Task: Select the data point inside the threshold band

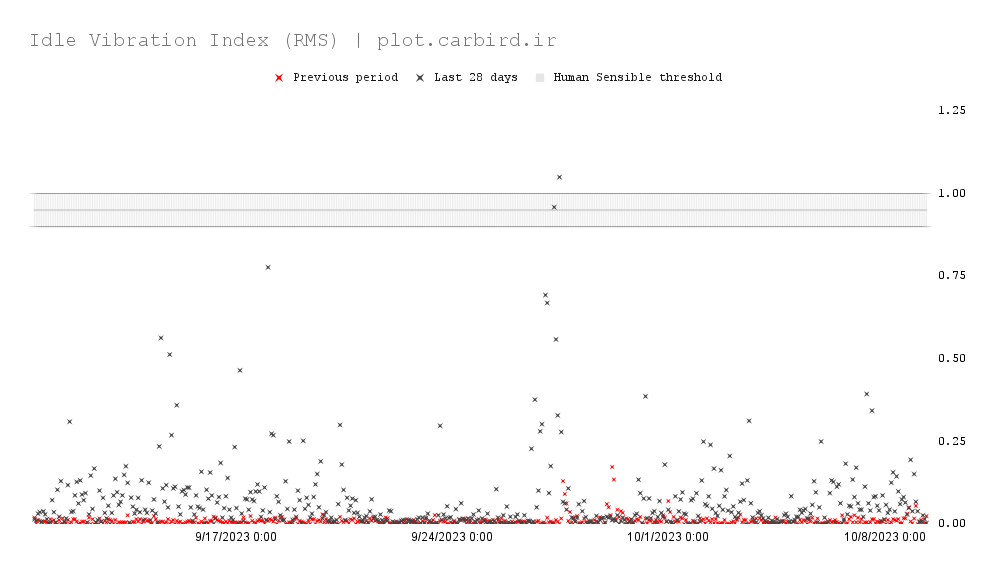Action: pos(554,207)
